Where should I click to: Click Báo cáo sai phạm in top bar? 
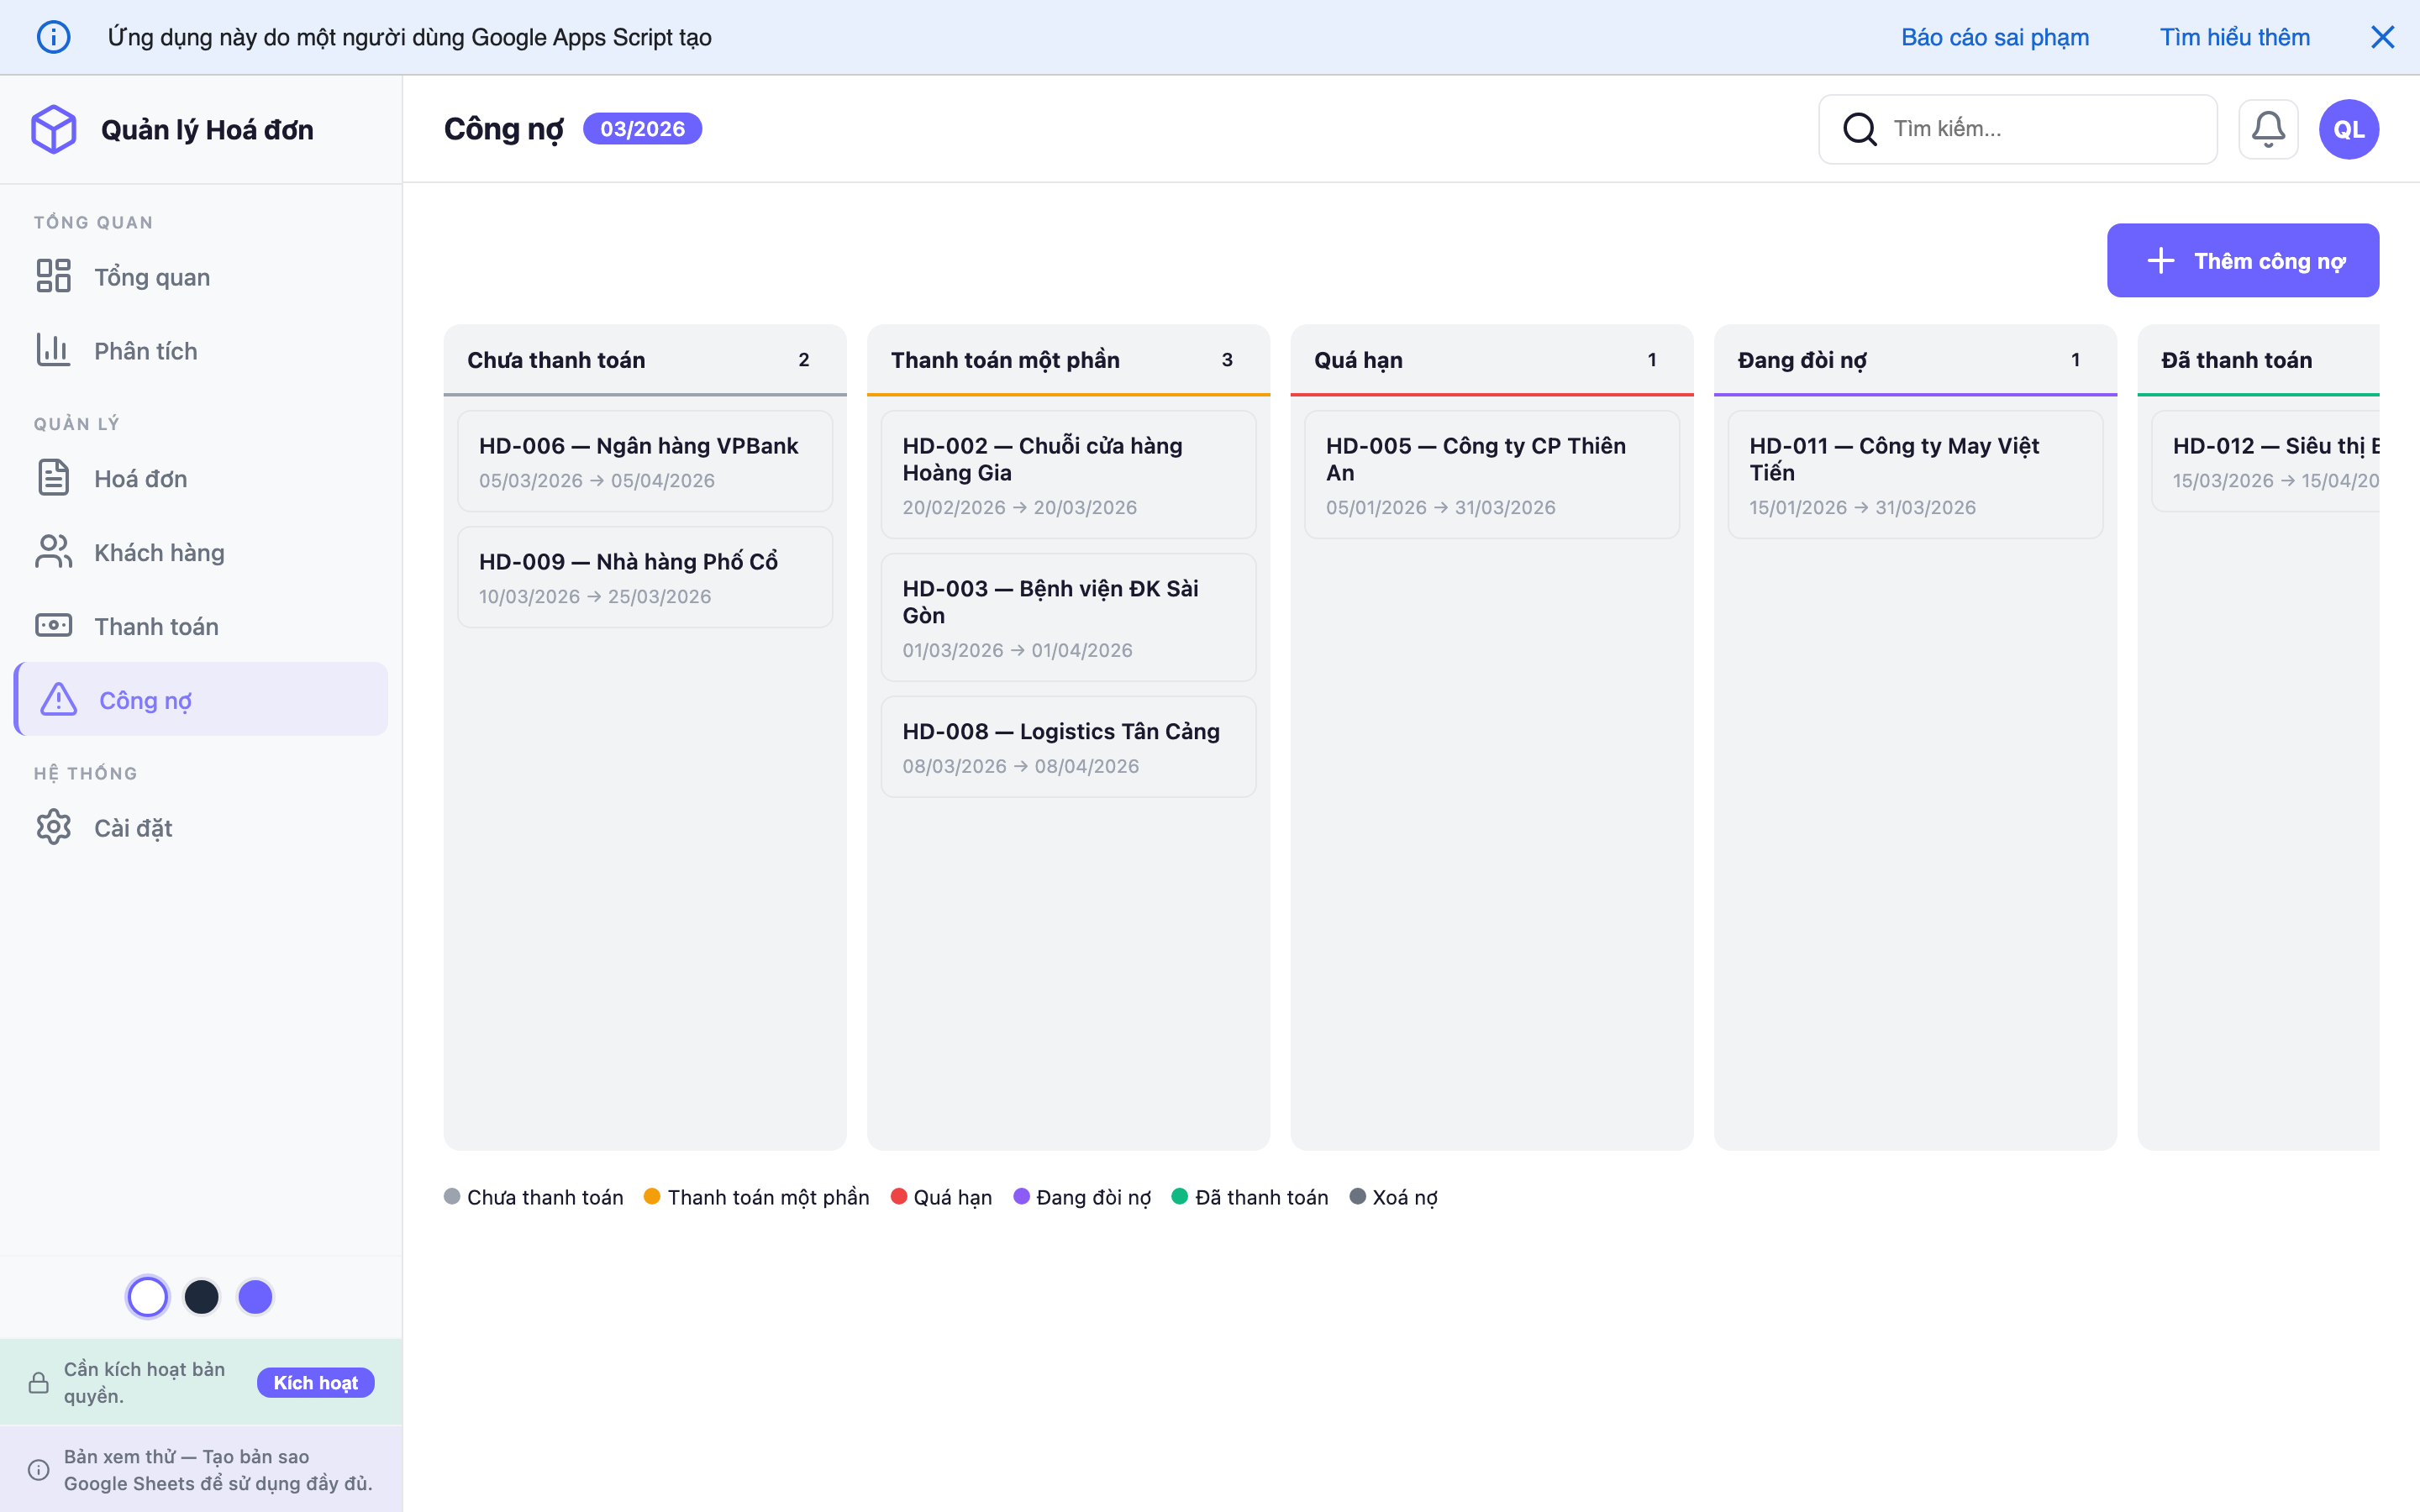tap(1994, 36)
